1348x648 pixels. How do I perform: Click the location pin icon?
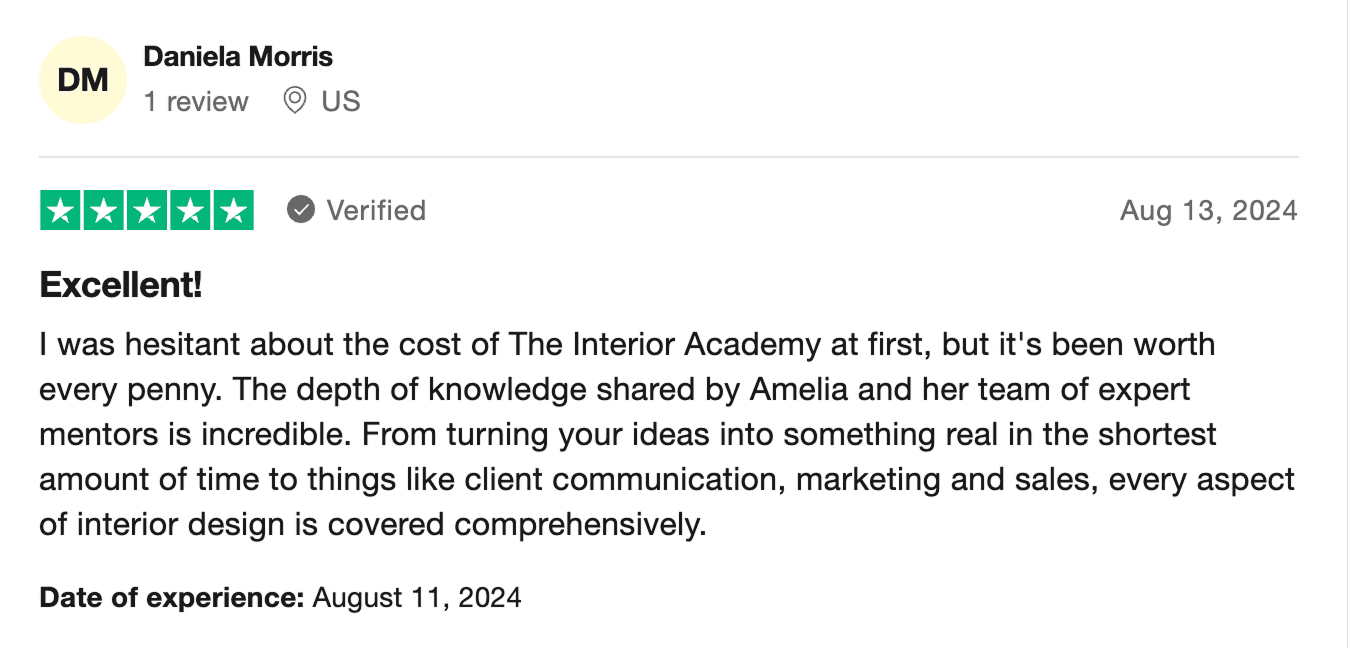click(294, 100)
